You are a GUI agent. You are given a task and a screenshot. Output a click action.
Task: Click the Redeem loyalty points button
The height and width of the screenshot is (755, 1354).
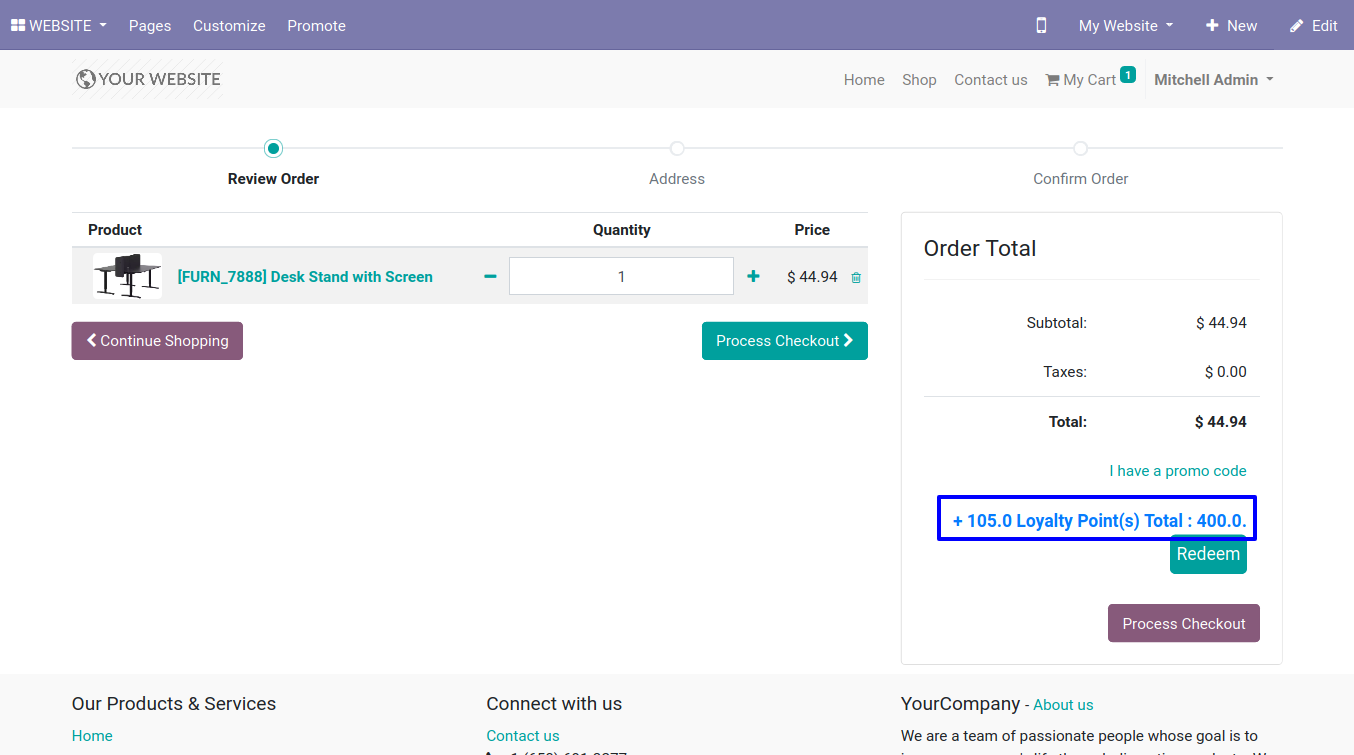[1208, 554]
